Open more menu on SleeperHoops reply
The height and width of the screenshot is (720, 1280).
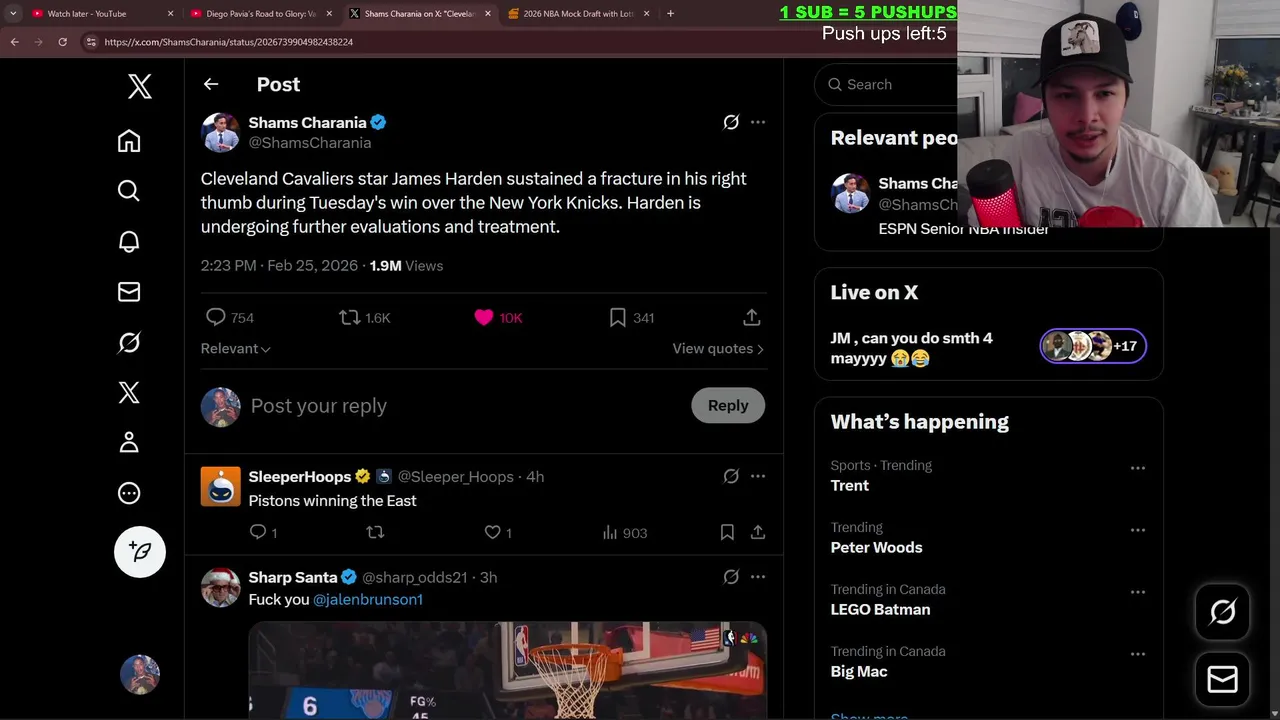coord(758,476)
